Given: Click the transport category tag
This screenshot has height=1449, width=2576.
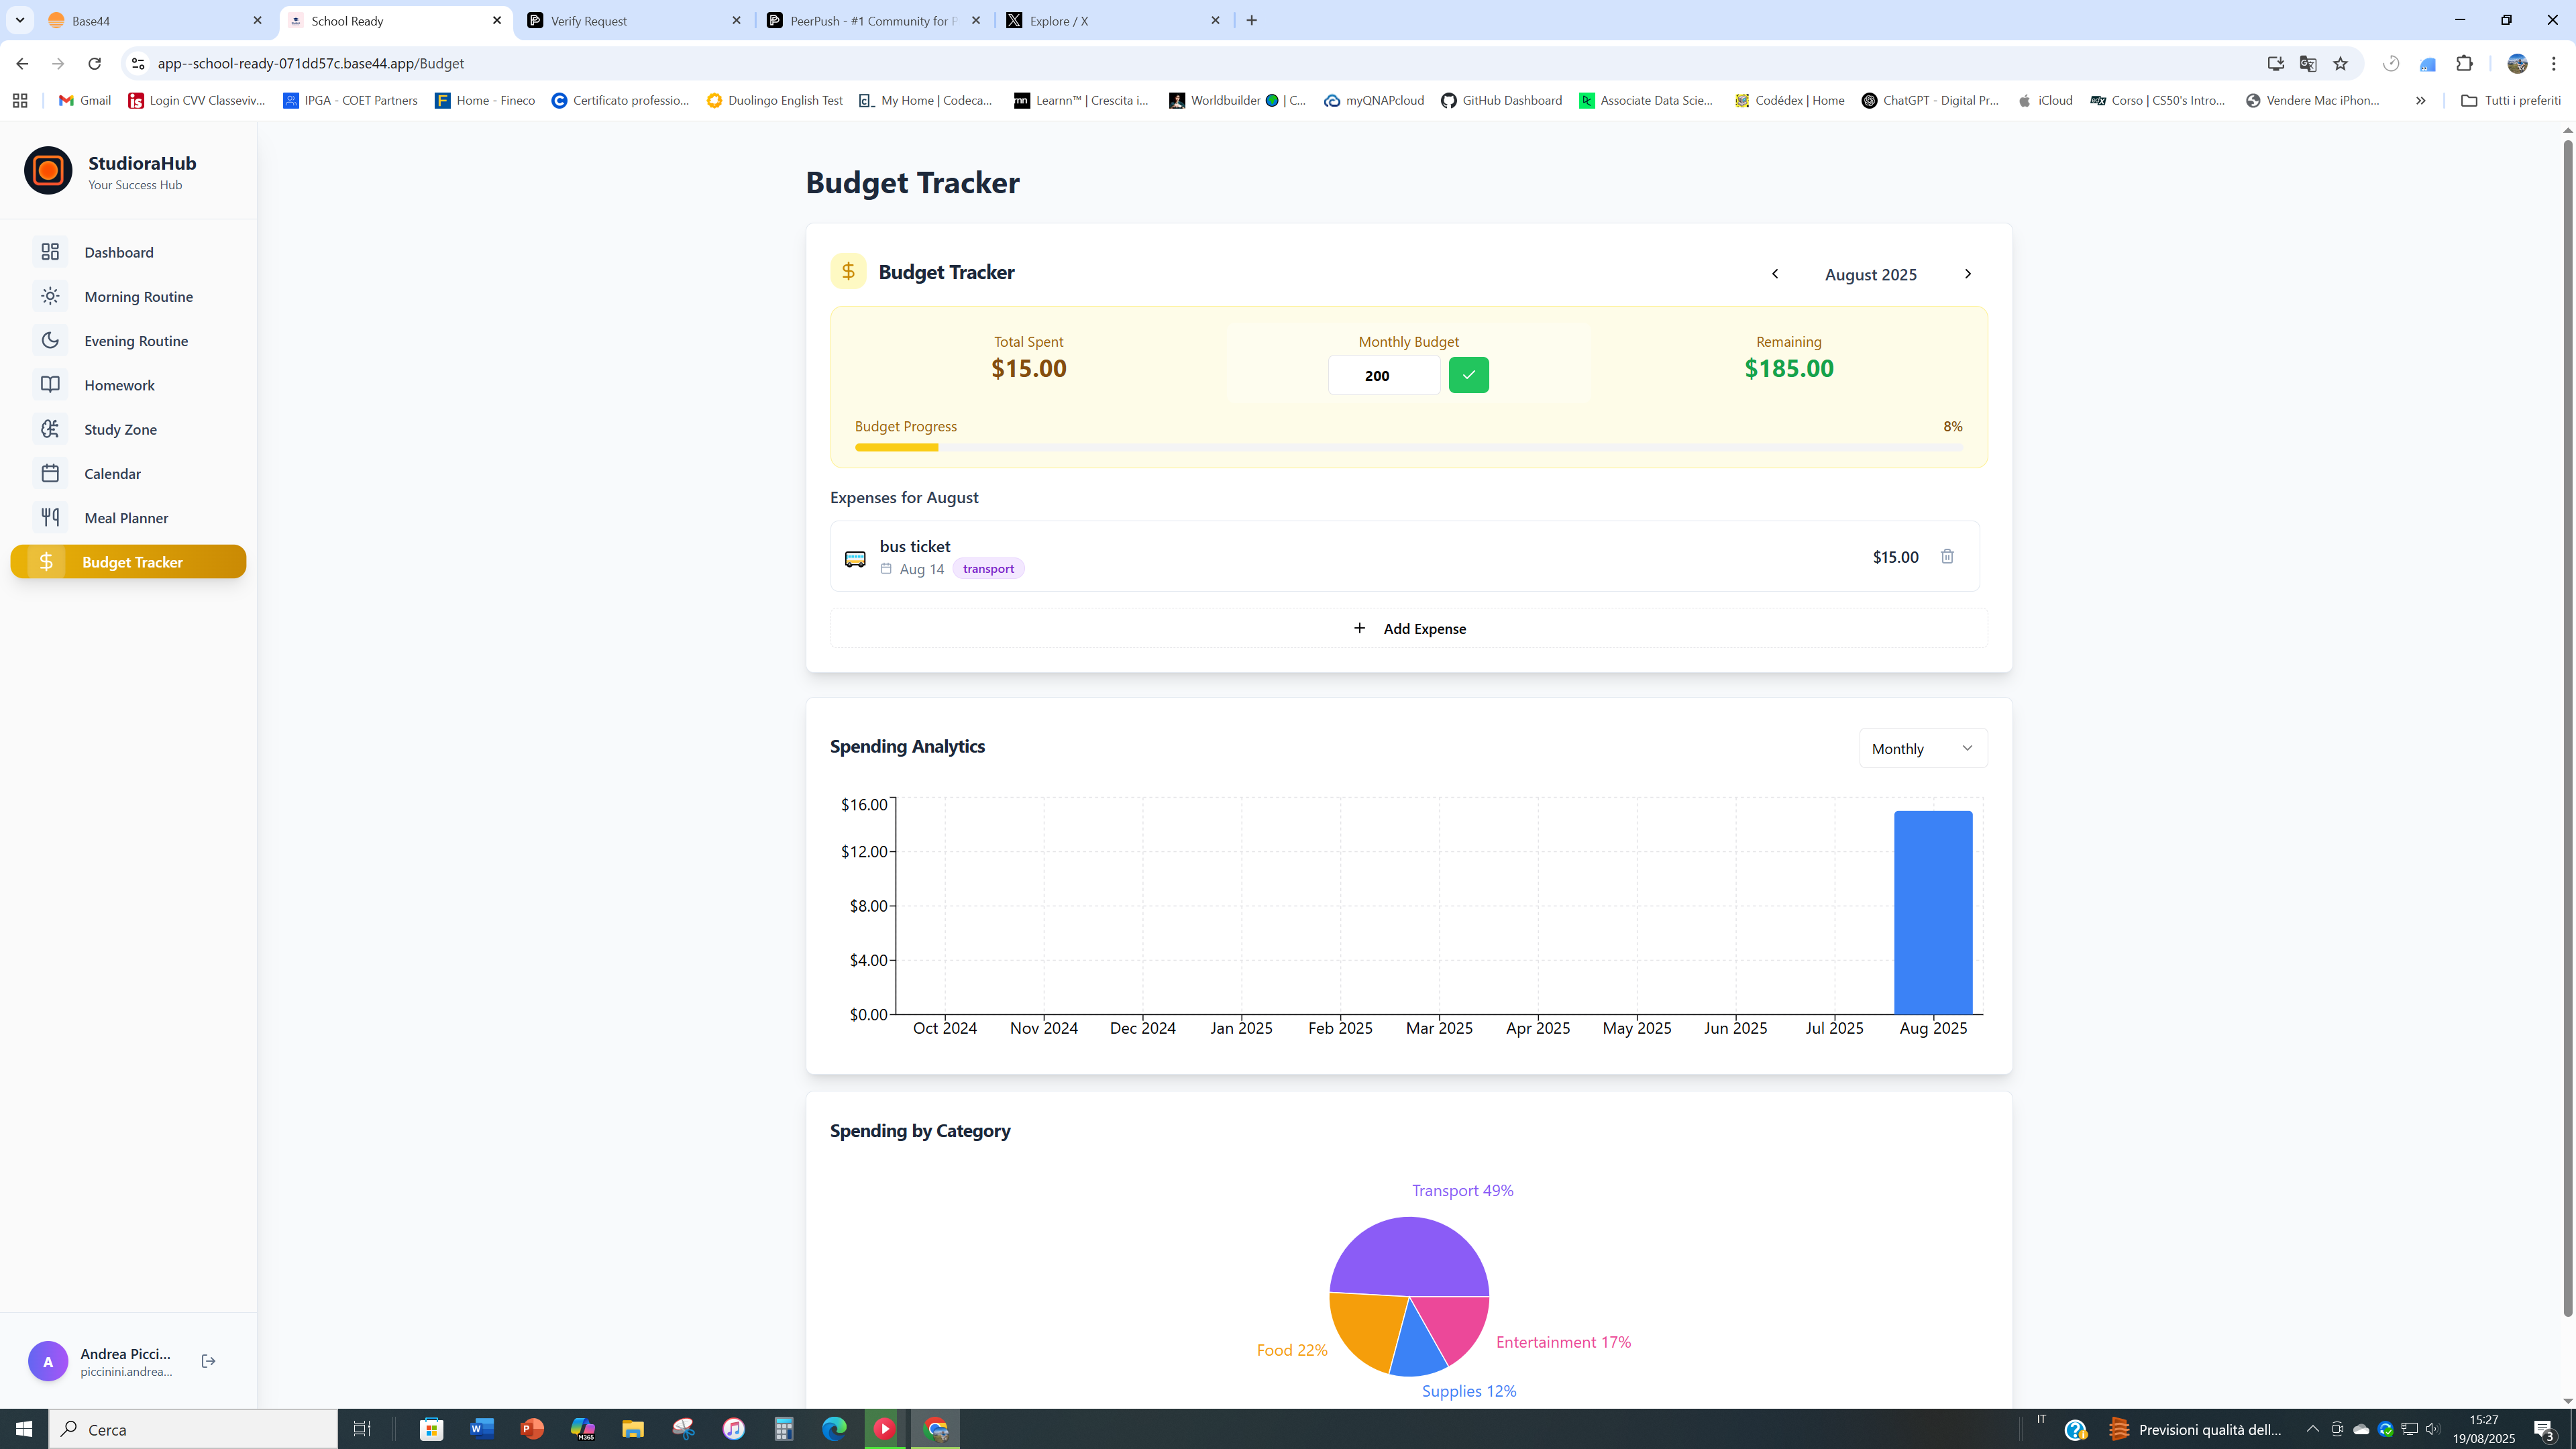Looking at the screenshot, I should 988,569.
